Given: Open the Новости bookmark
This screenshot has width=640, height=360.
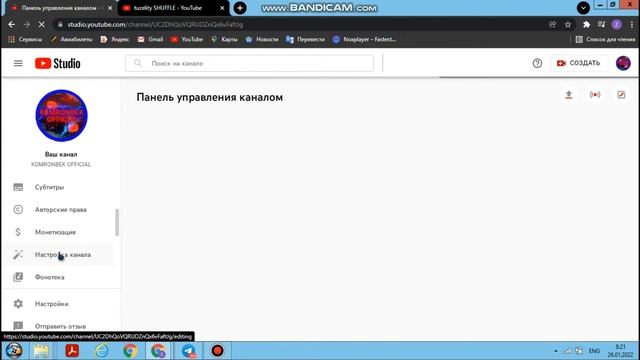Looking at the screenshot, I should tap(262, 39).
